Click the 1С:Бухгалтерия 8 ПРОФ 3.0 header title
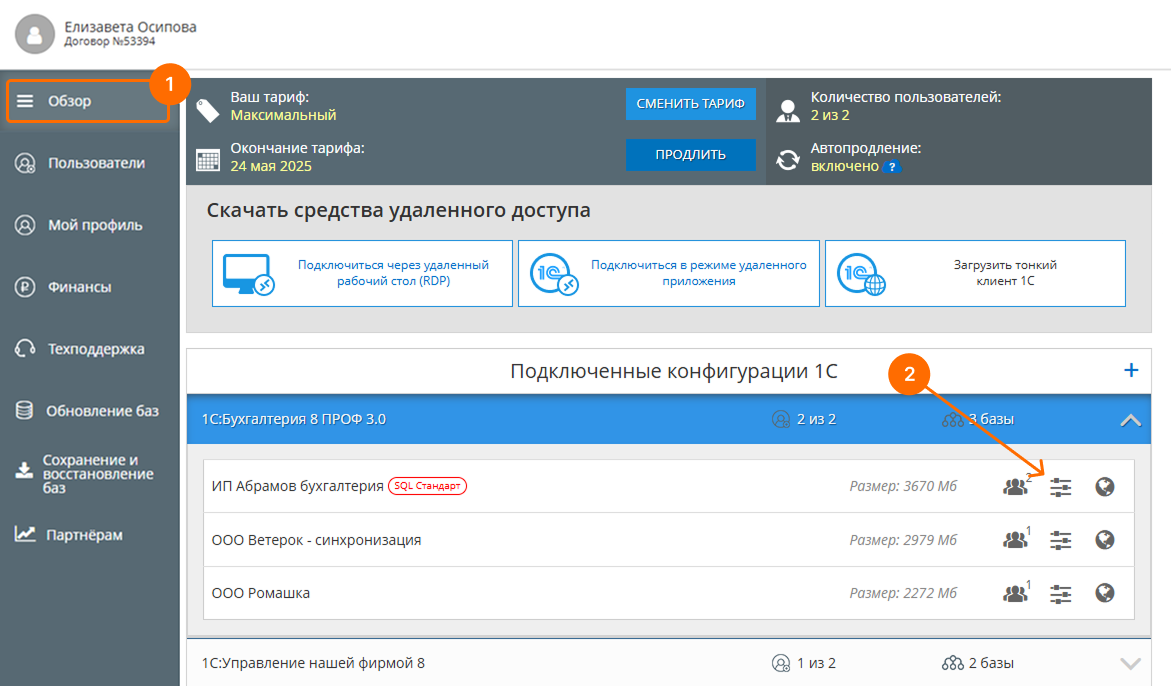Image resolution: width=1171 pixels, height=686 pixels. (293, 420)
